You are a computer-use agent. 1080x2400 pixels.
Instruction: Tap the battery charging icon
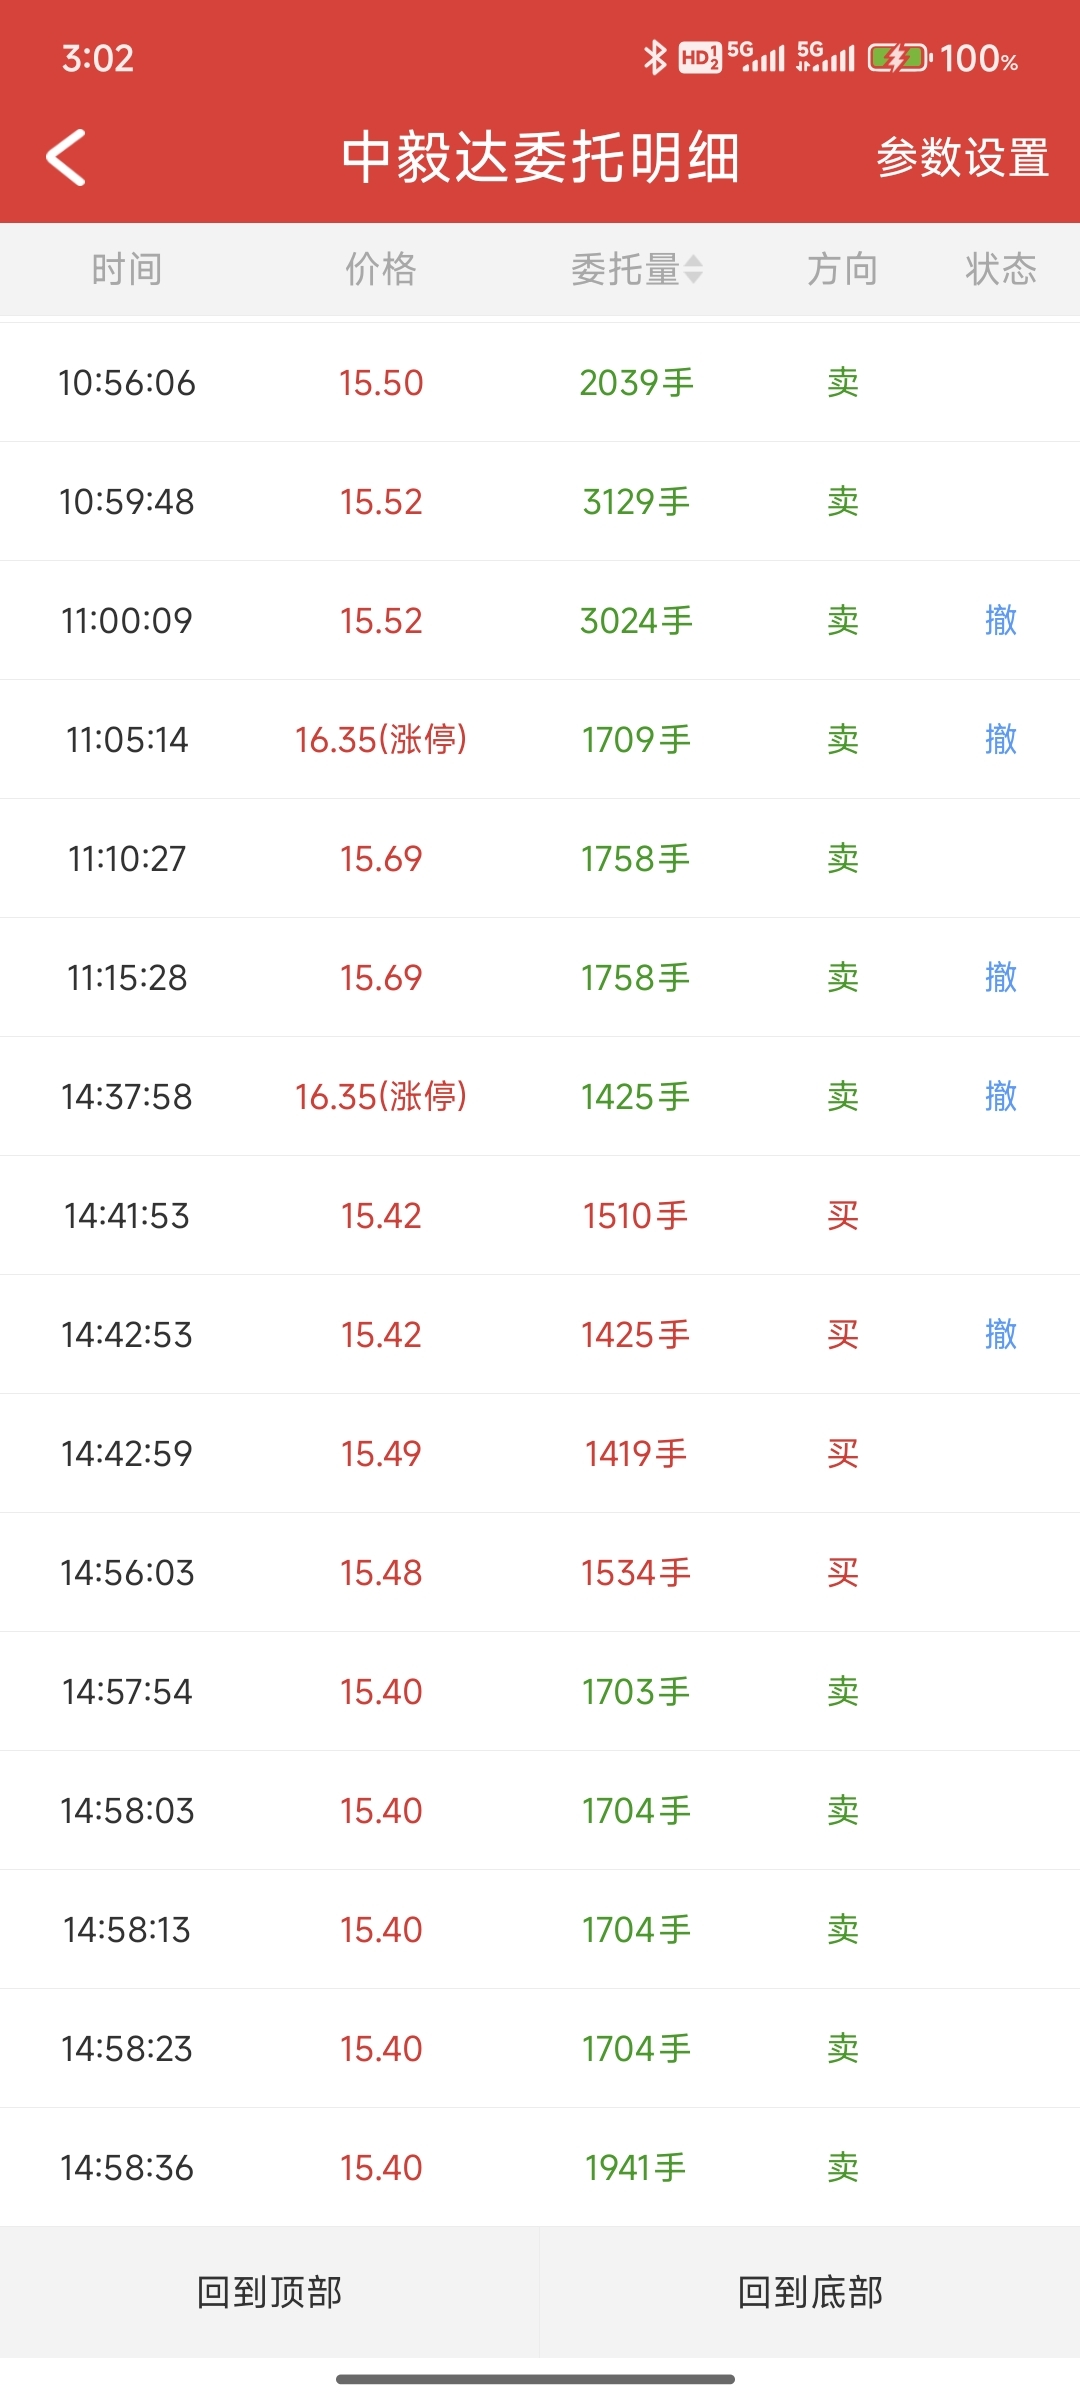pos(899,58)
